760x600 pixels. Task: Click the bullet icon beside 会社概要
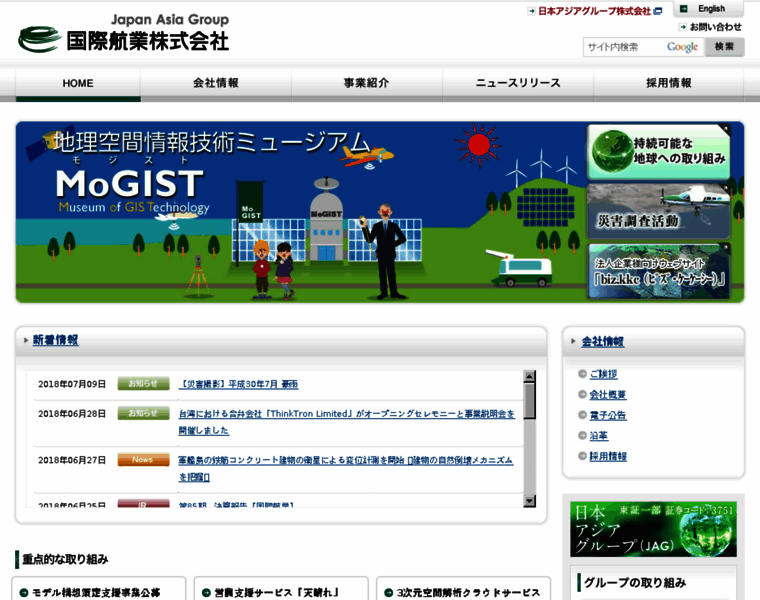click(582, 395)
